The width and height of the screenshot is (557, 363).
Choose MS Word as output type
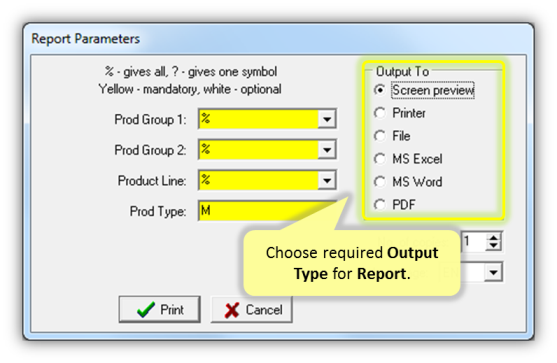click(380, 182)
